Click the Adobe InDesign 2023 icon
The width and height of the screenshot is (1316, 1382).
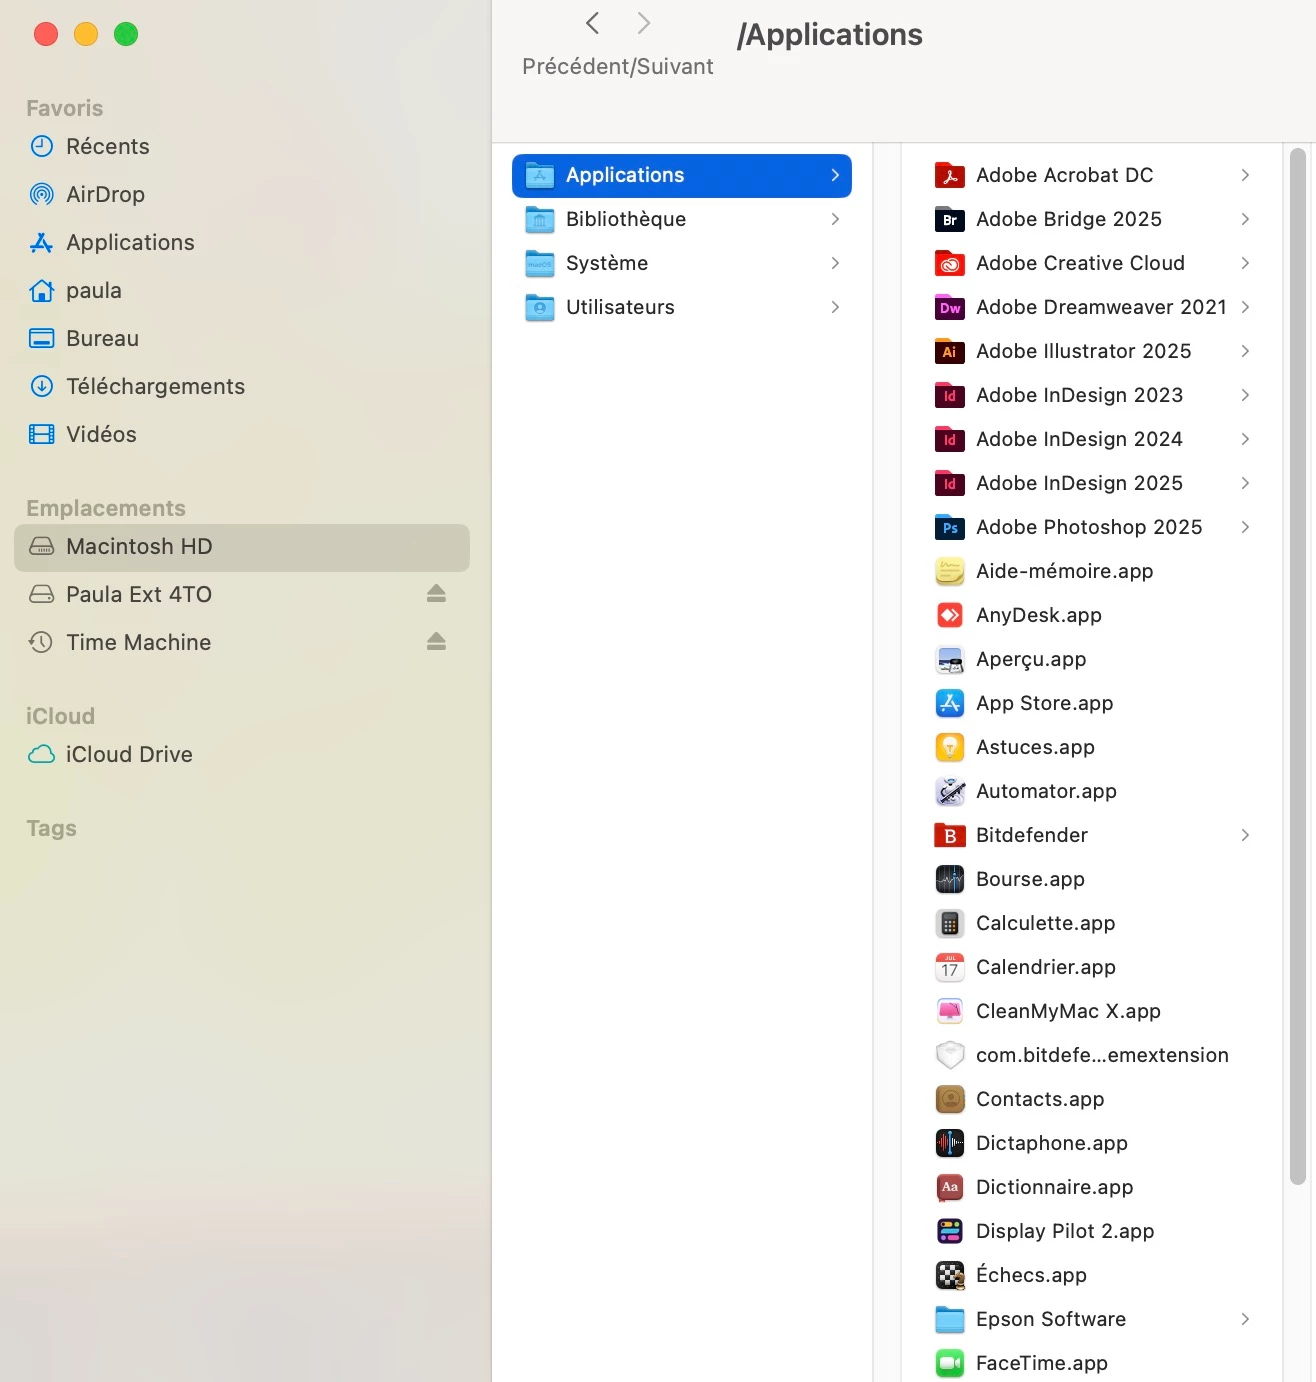[x=949, y=395]
